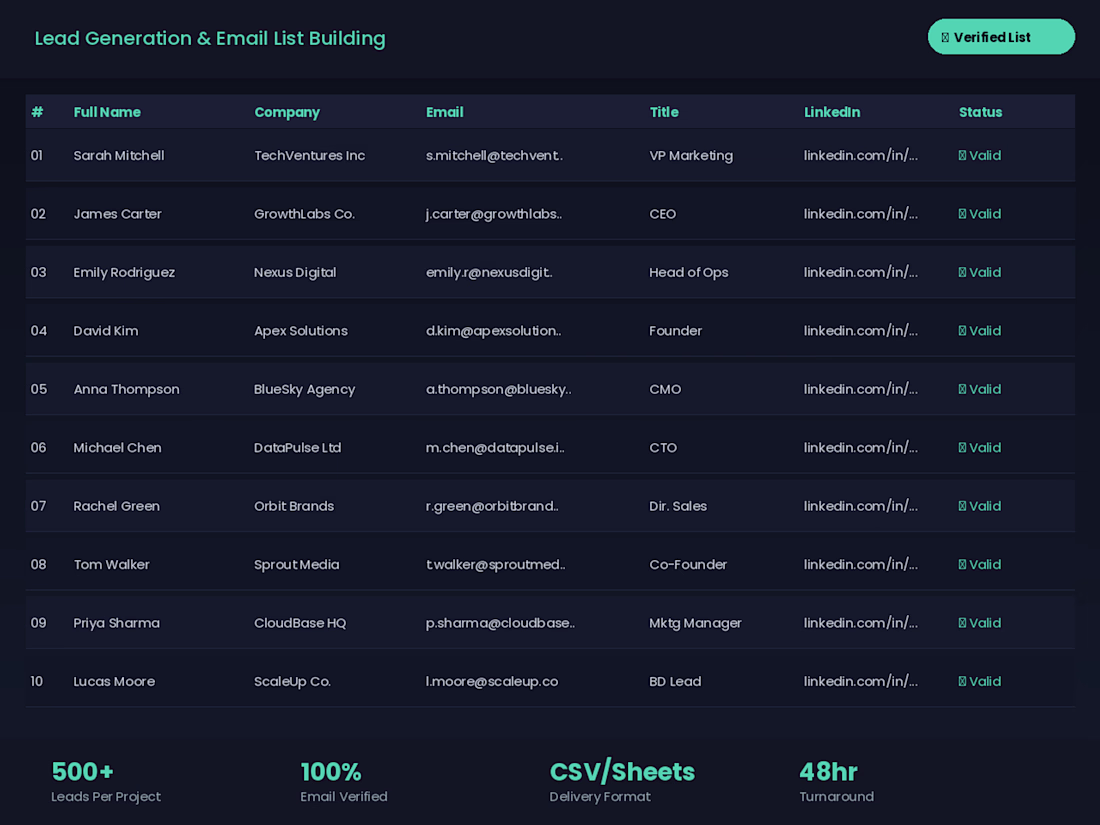The width and height of the screenshot is (1100, 825).
Task: Click the Founder title in David Kim's row
Action: pyautogui.click(x=675, y=330)
